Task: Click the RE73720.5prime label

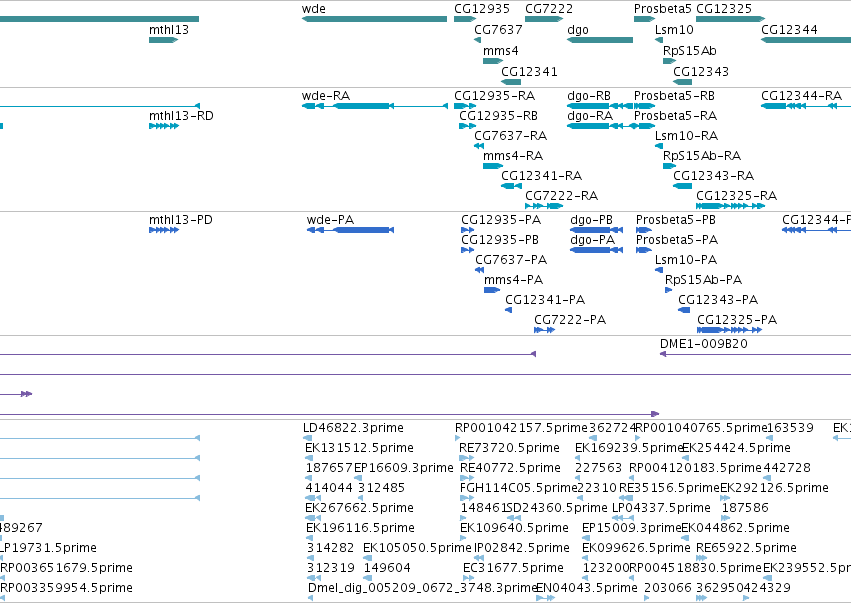Action: [509, 448]
